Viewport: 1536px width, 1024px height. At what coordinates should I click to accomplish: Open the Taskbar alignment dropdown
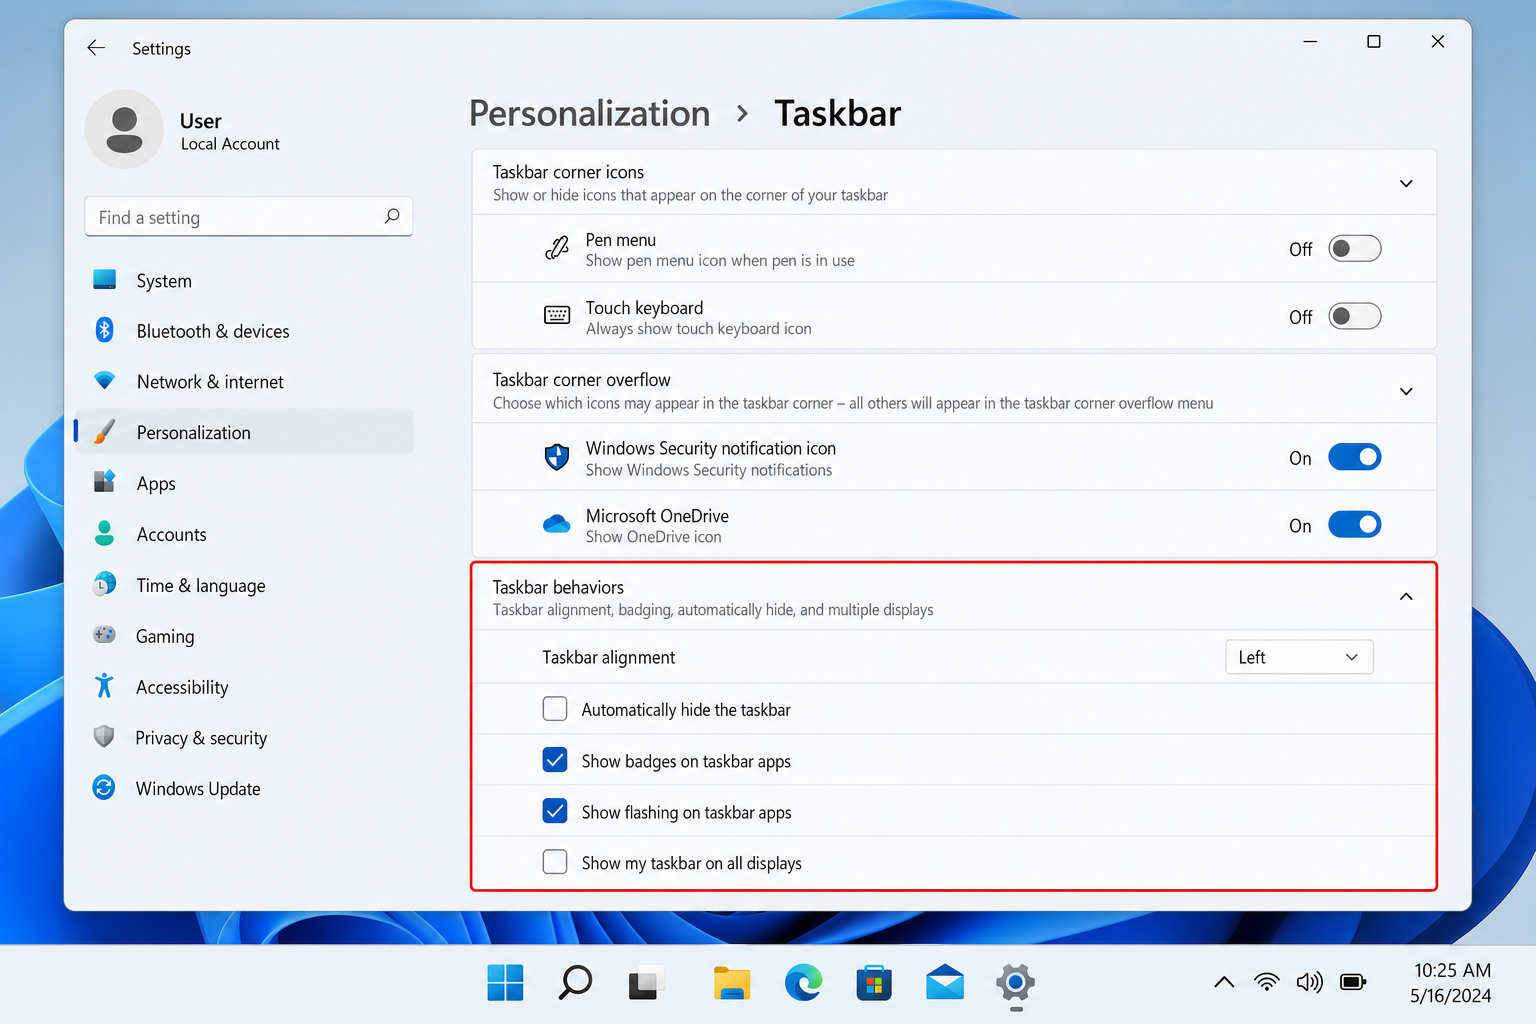pos(1299,657)
